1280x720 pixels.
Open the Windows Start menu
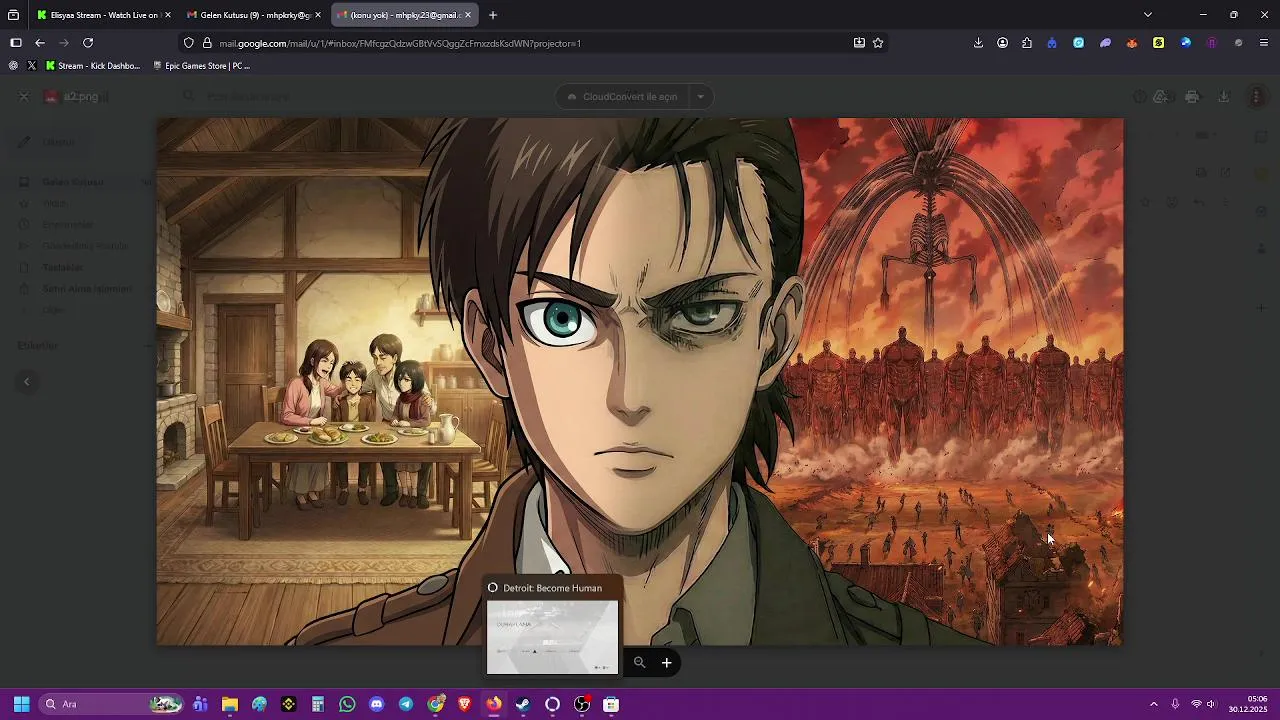coord(21,704)
